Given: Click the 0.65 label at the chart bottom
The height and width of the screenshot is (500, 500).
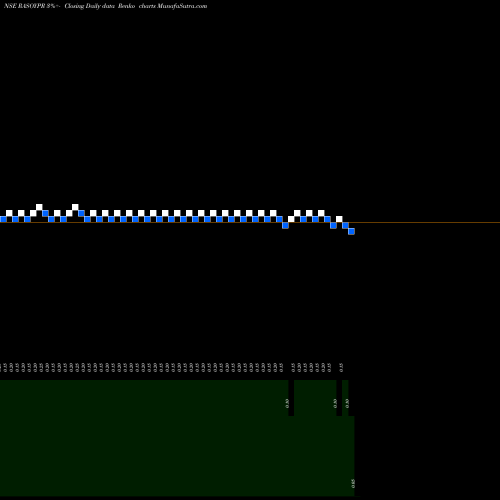Looking at the screenshot, I should 353,483.
